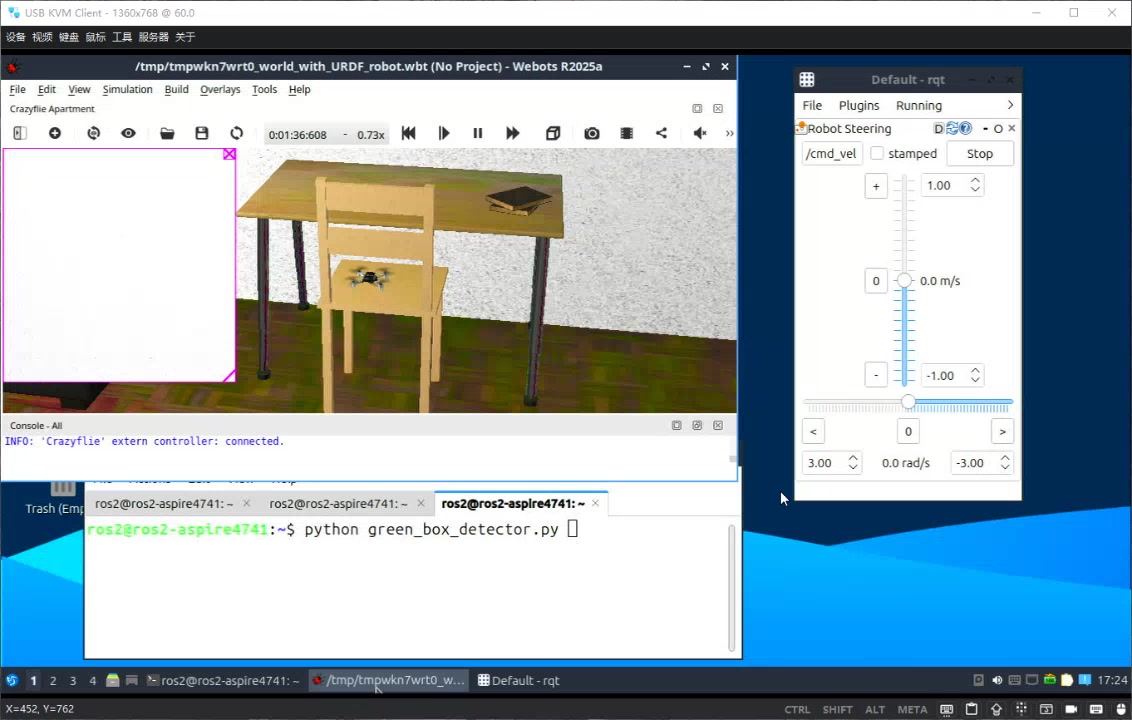Record a movie using the film icon
This screenshot has height=720, width=1132.
[x=627, y=133]
